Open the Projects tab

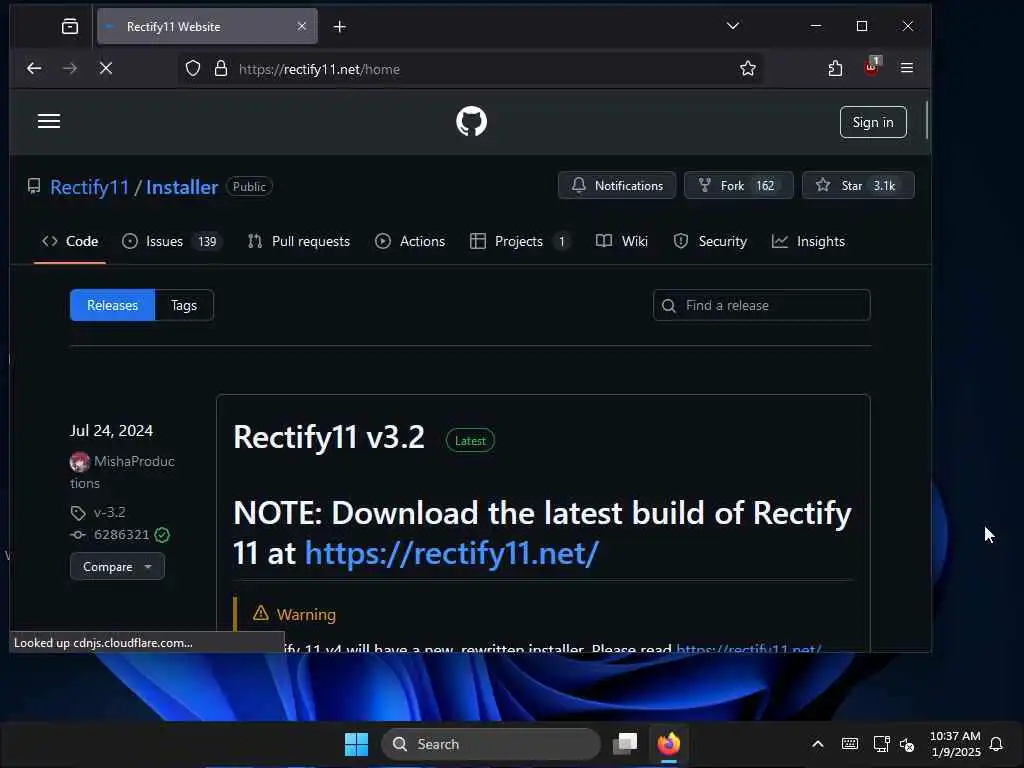pos(520,241)
